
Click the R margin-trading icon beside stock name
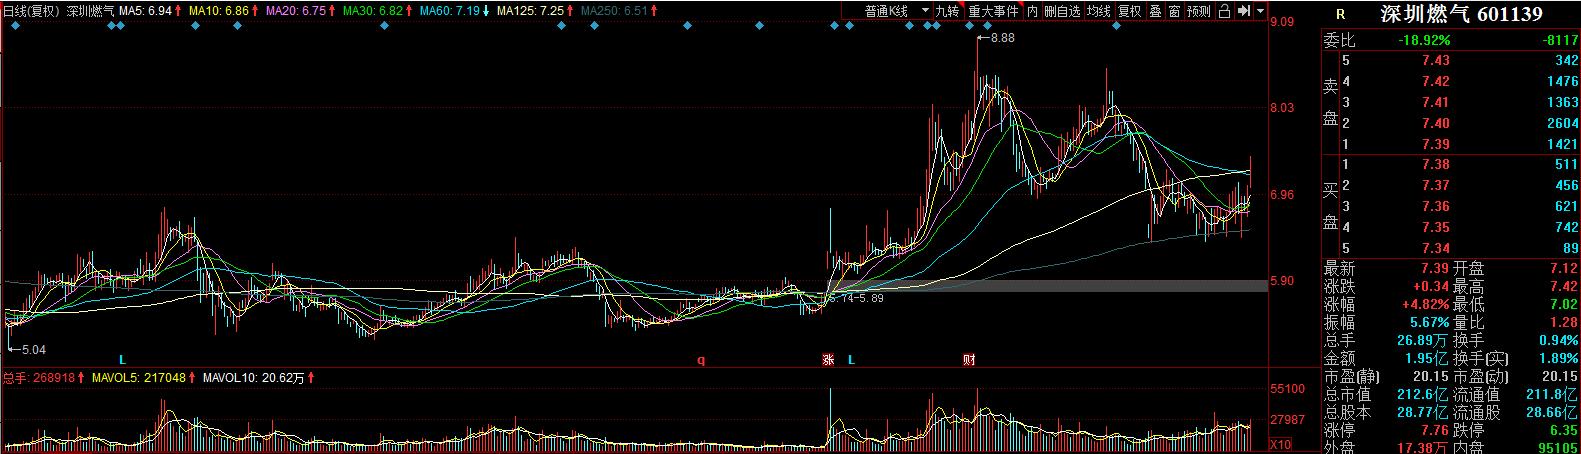[x=1340, y=15]
